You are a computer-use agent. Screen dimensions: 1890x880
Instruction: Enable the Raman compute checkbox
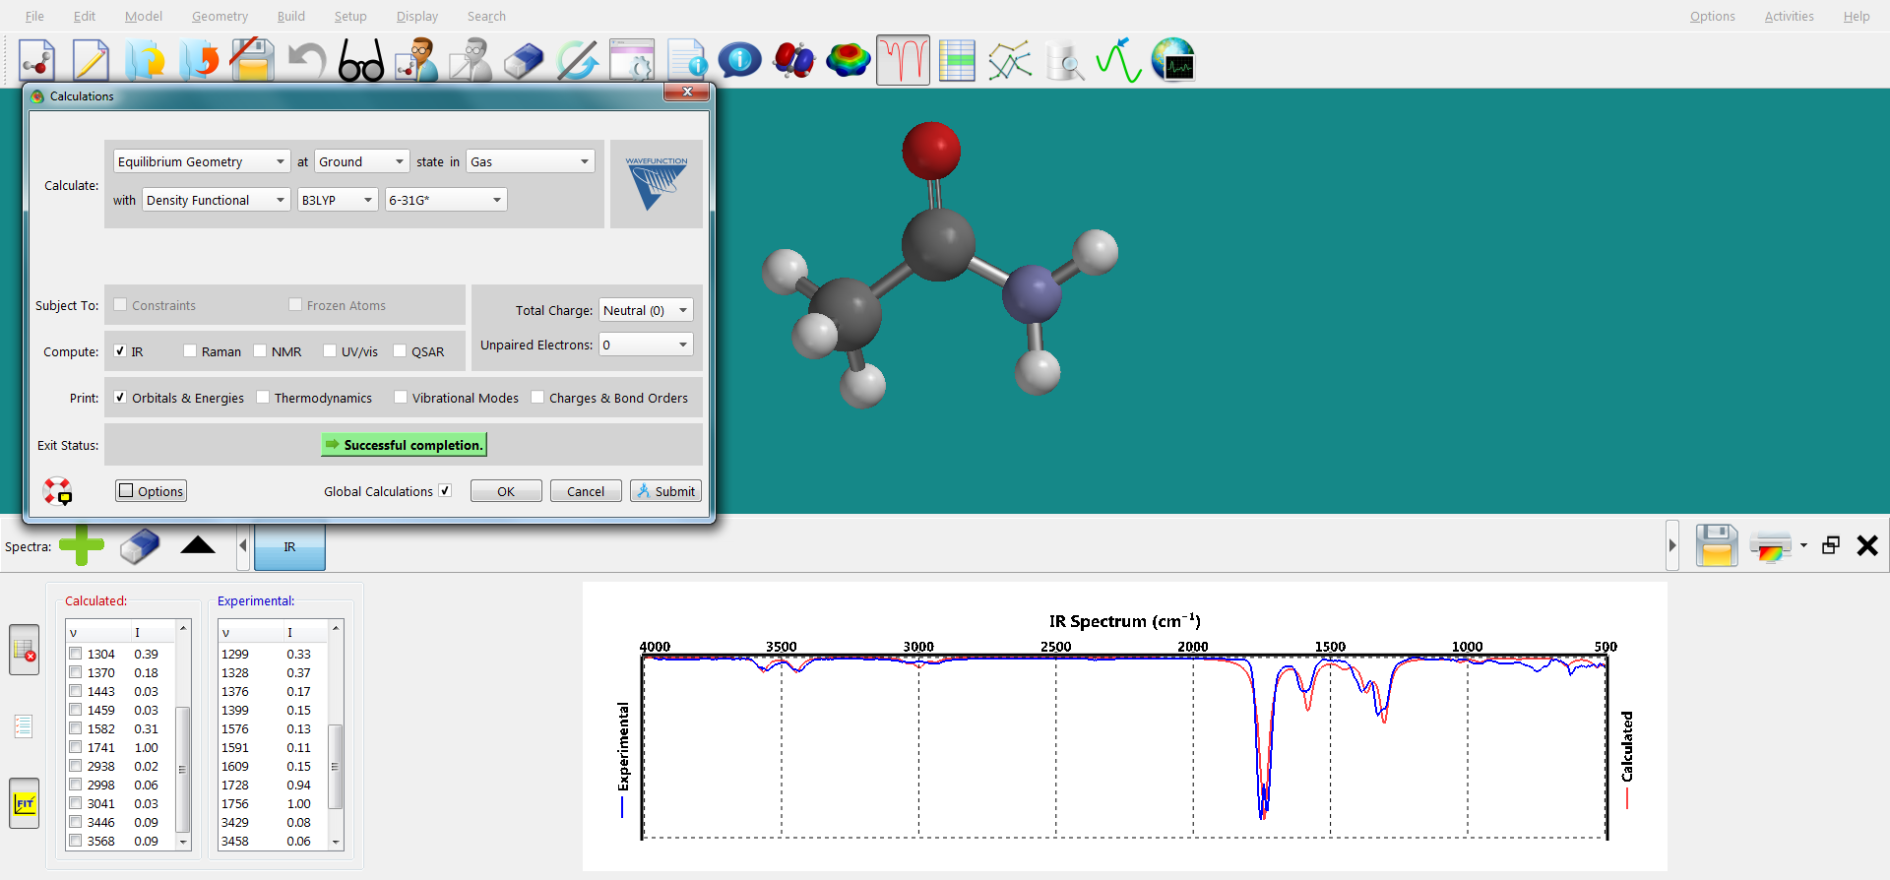tap(190, 351)
